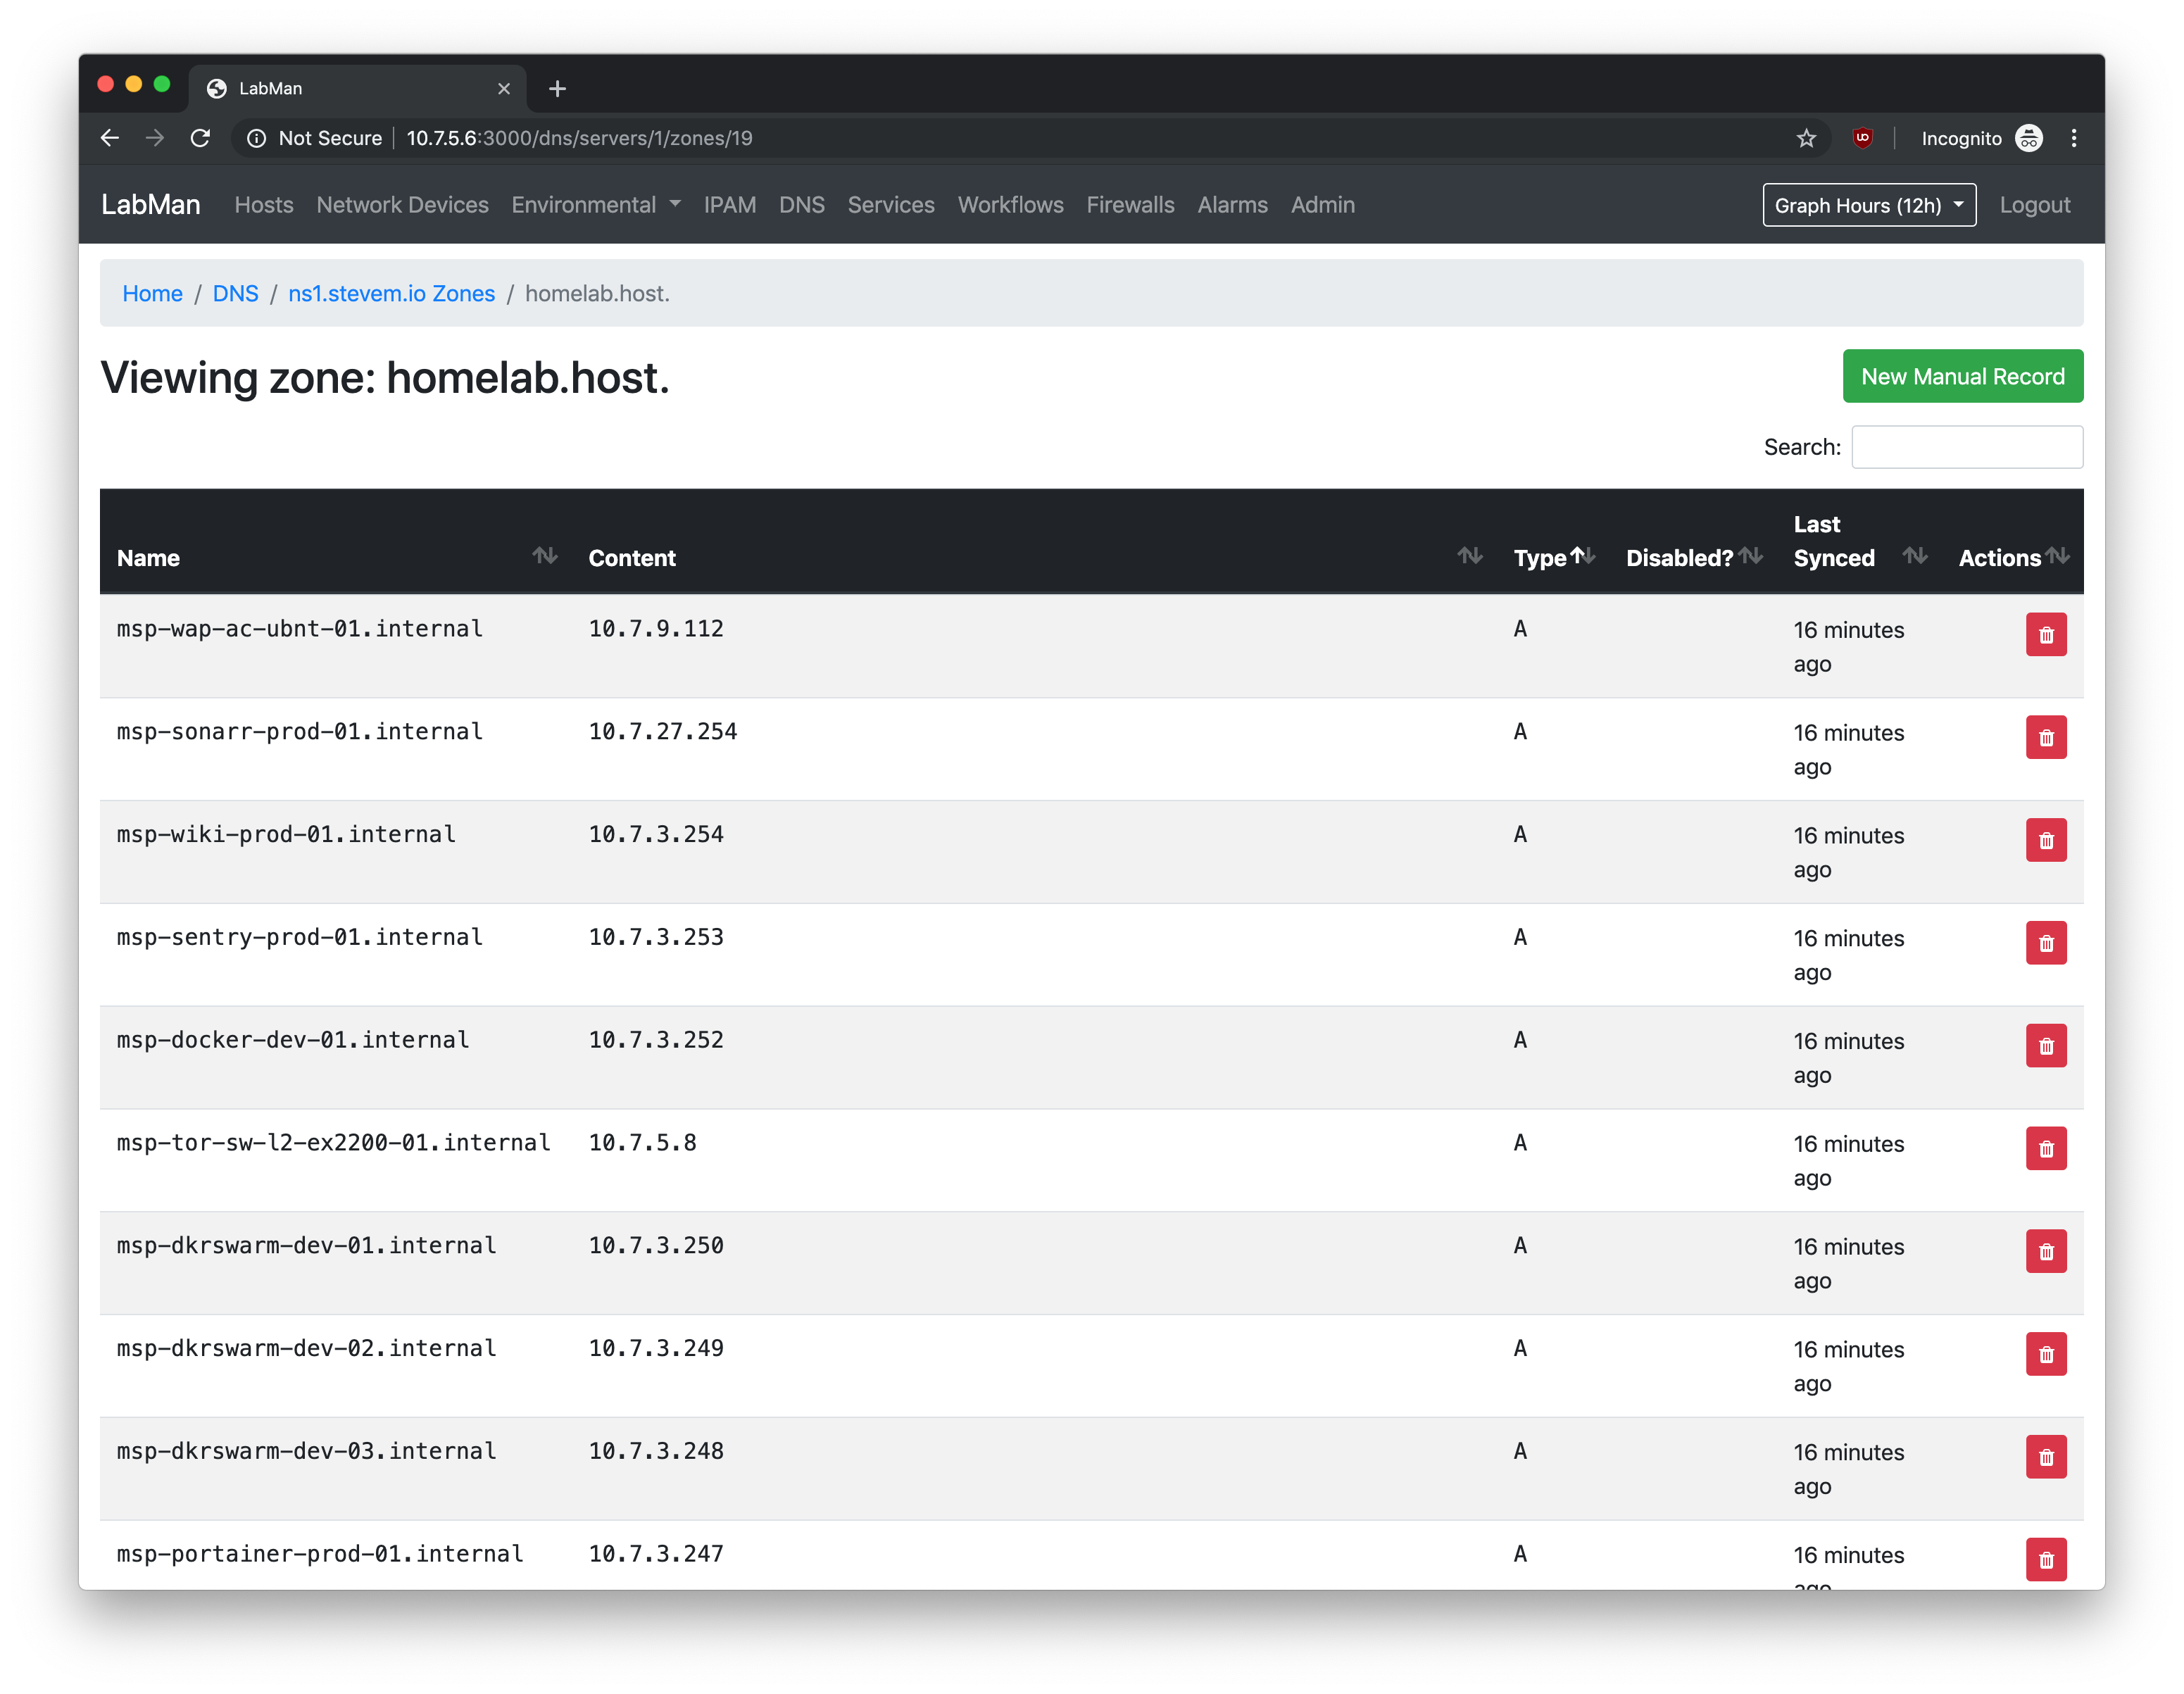Go to the Firewalls nav item
The height and width of the screenshot is (1694, 2184).
(1130, 205)
